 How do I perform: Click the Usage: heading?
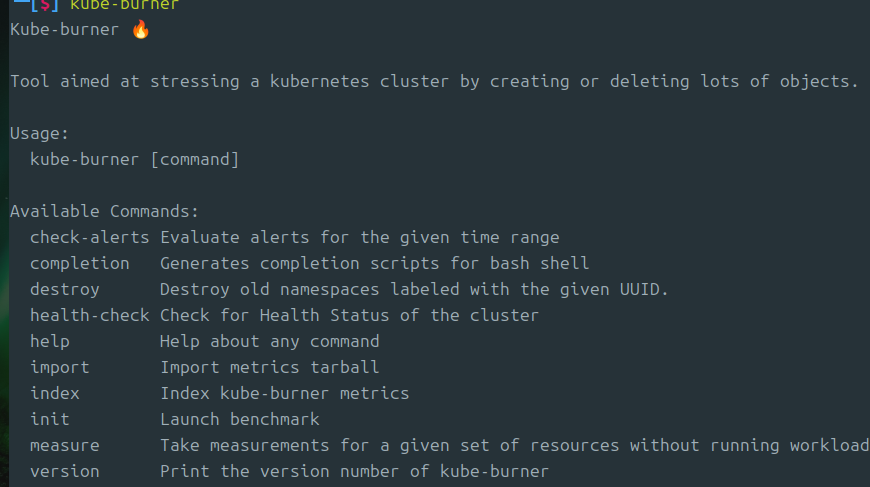40,133
